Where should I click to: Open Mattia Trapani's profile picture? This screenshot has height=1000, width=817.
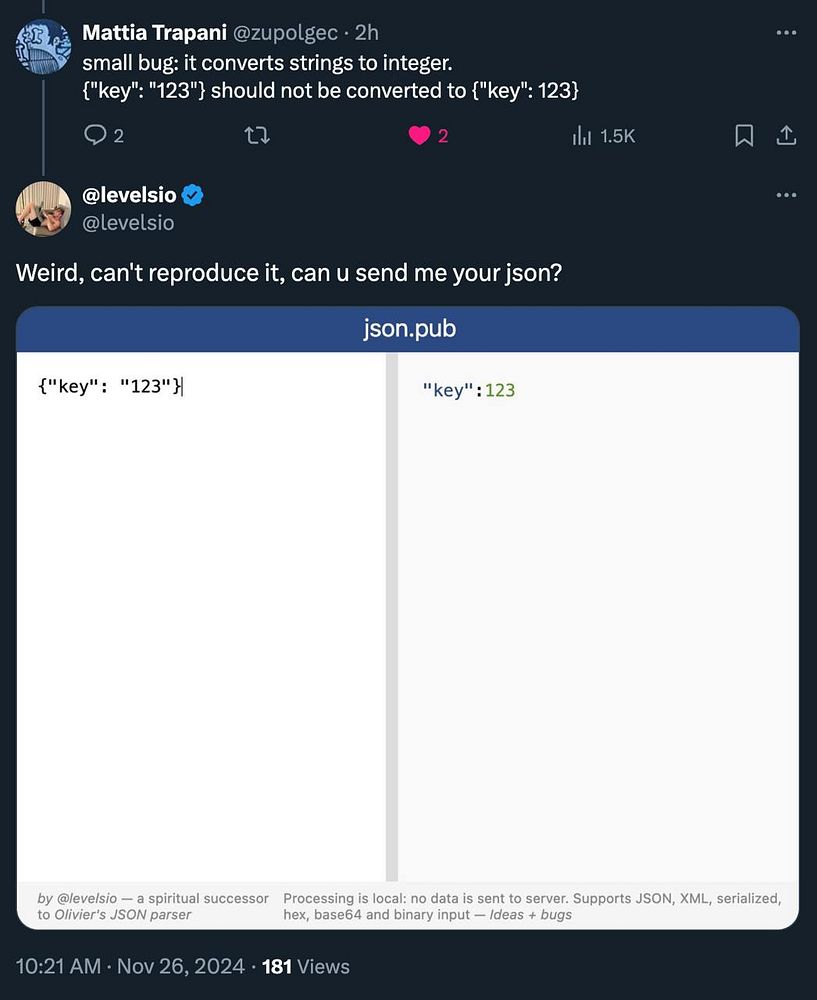(x=44, y=46)
